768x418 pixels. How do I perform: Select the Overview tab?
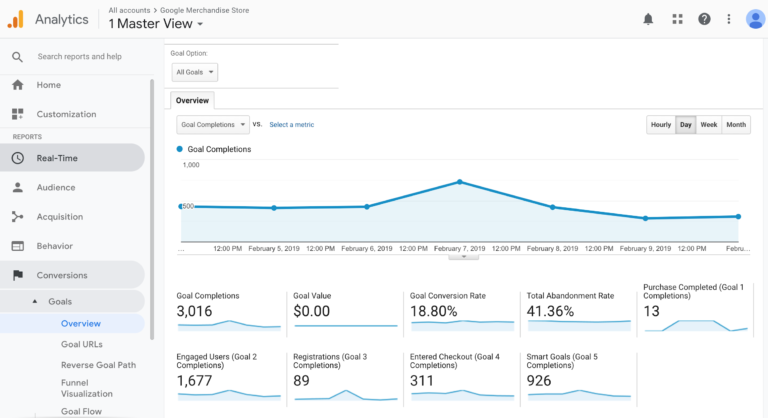click(x=192, y=100)
